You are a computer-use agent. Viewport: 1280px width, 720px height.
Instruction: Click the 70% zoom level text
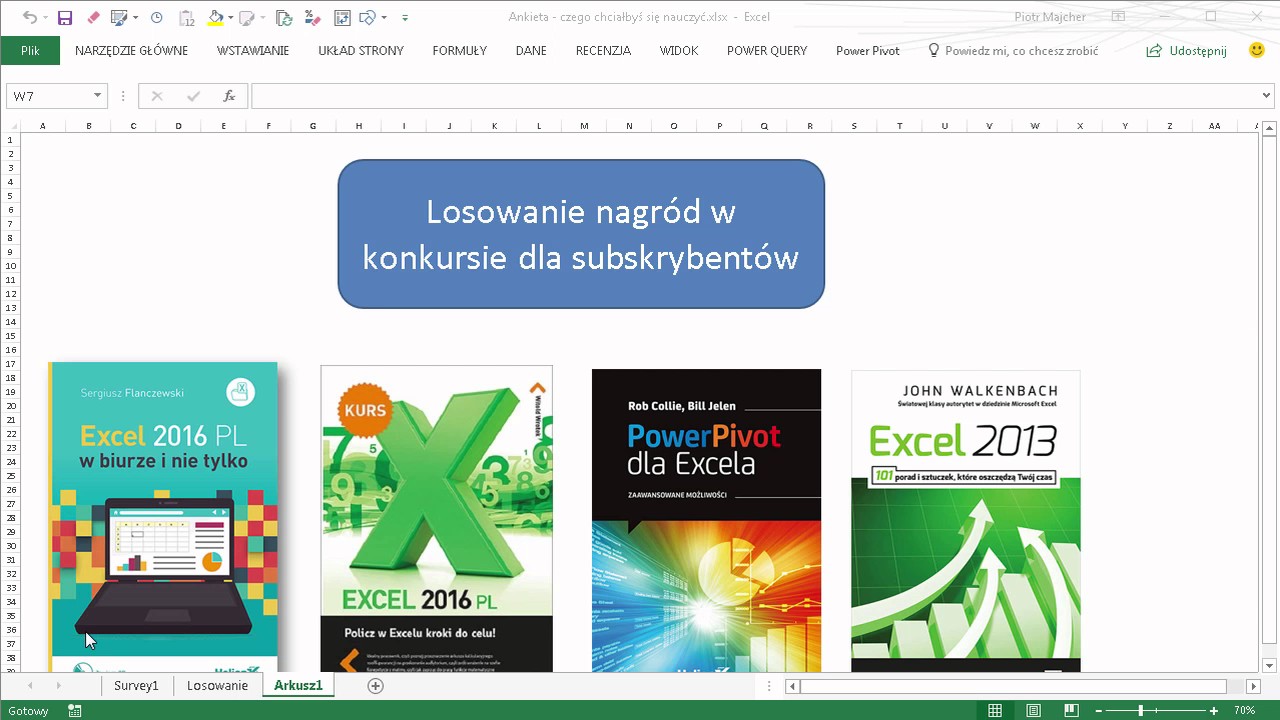1244,710
